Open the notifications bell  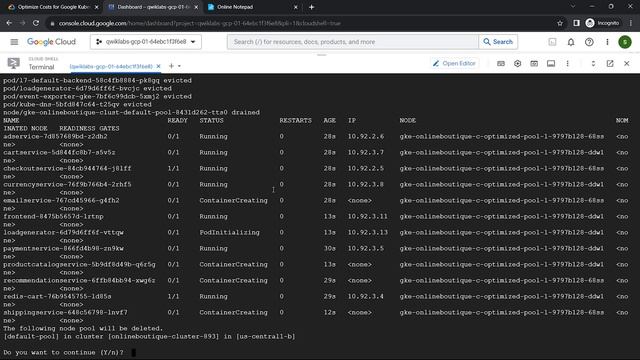click(x=571, y=42)
